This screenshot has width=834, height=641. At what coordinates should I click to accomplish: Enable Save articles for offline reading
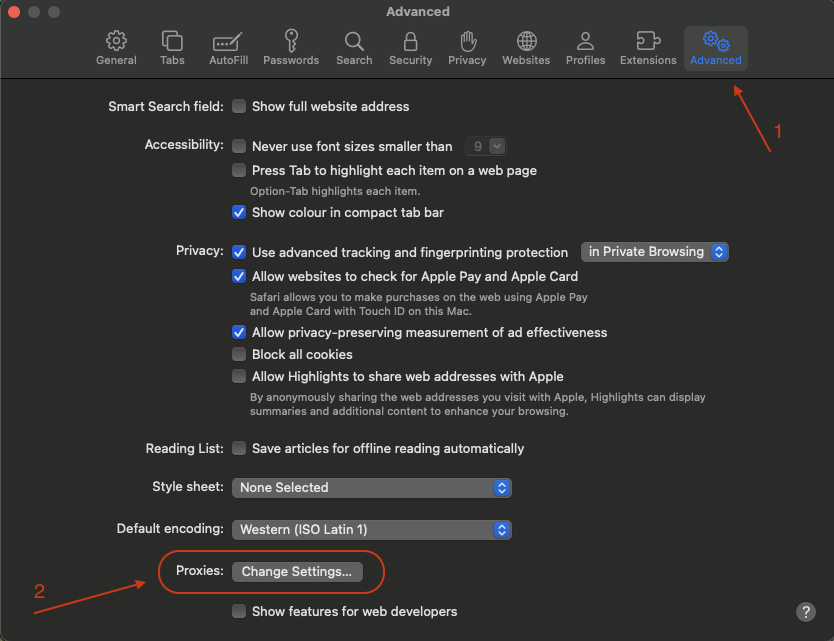(239, 448)
